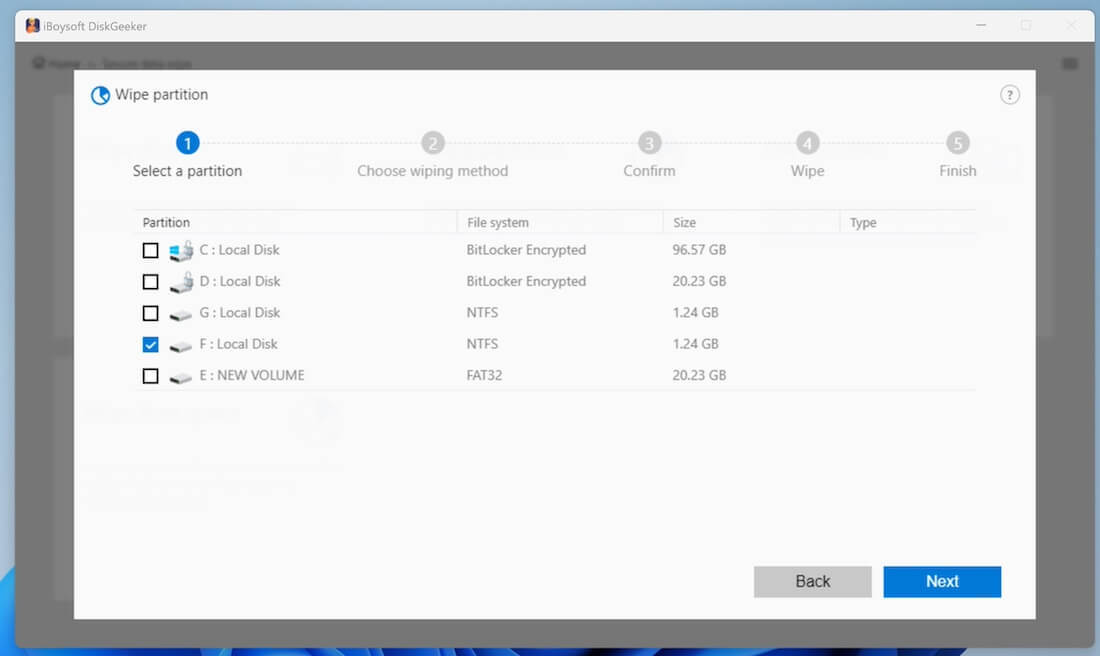Screen dimensions: 1100x656
Task: Click the Type column header
Action: pyautogui.click(x=864, y=222)
